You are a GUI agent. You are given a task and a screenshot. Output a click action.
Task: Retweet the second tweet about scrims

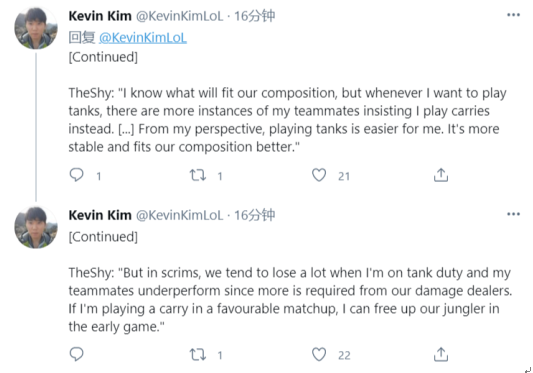tap(198, 354)
